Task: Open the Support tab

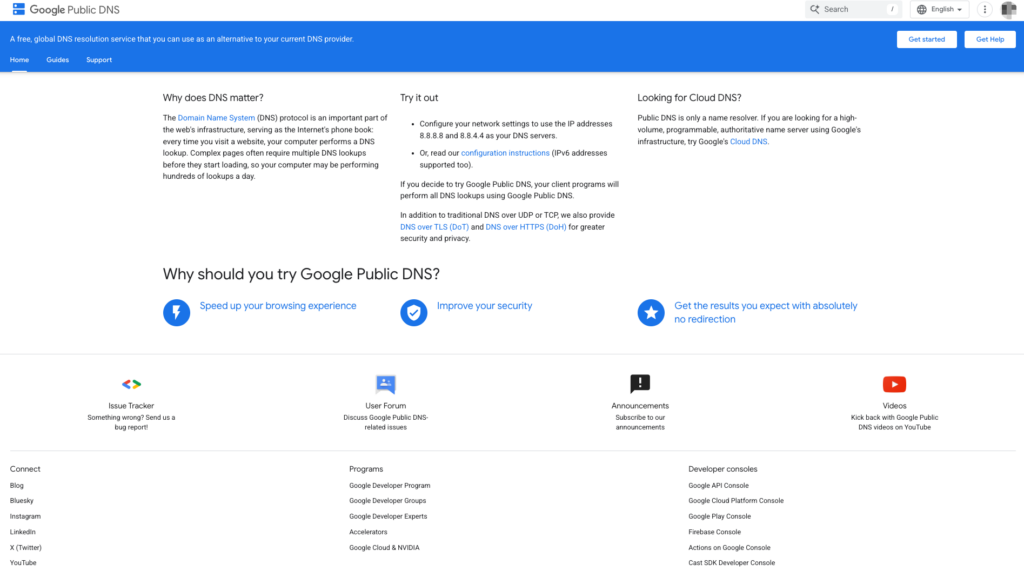Action: point(99,59)
